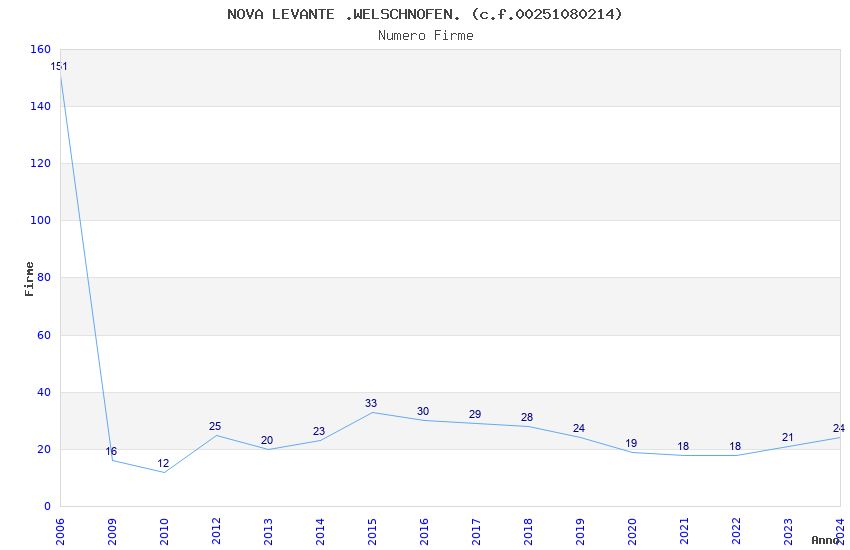Select the data label 19 for 2020

pyautogui.click(x=631, y=443)
